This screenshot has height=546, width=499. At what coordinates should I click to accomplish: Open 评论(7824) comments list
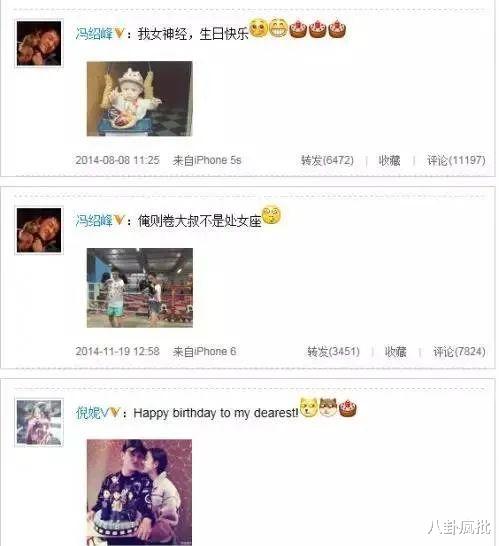459,351
